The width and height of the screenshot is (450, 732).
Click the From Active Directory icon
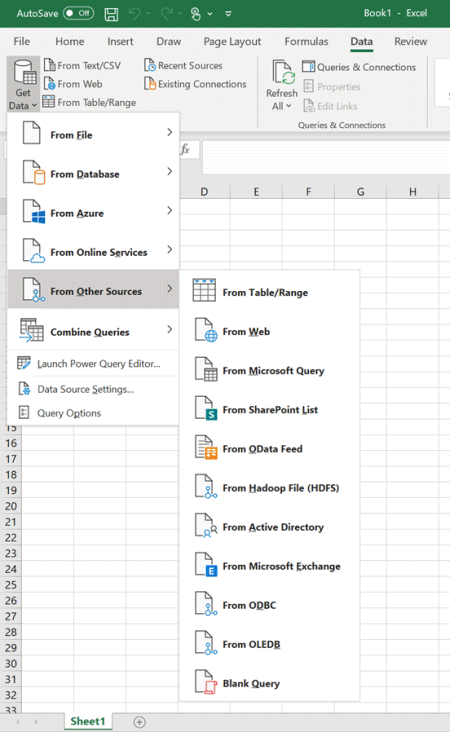[x=206, y=526]
